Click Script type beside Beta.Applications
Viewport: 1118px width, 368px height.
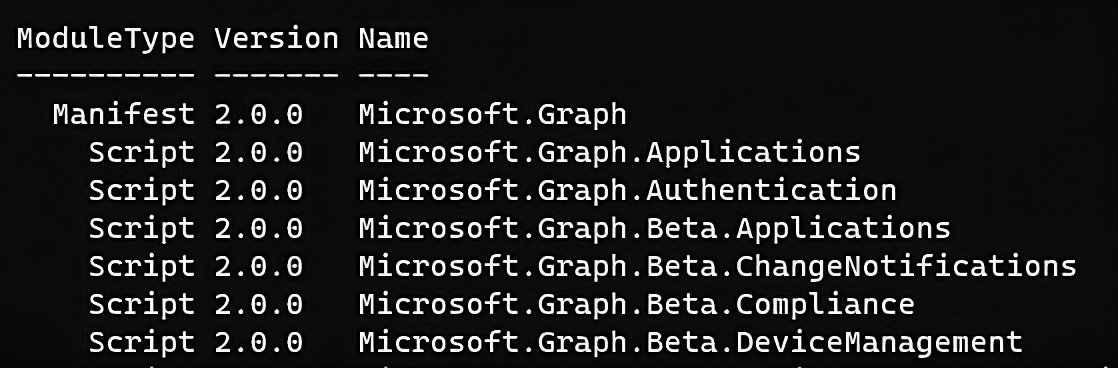141,228
